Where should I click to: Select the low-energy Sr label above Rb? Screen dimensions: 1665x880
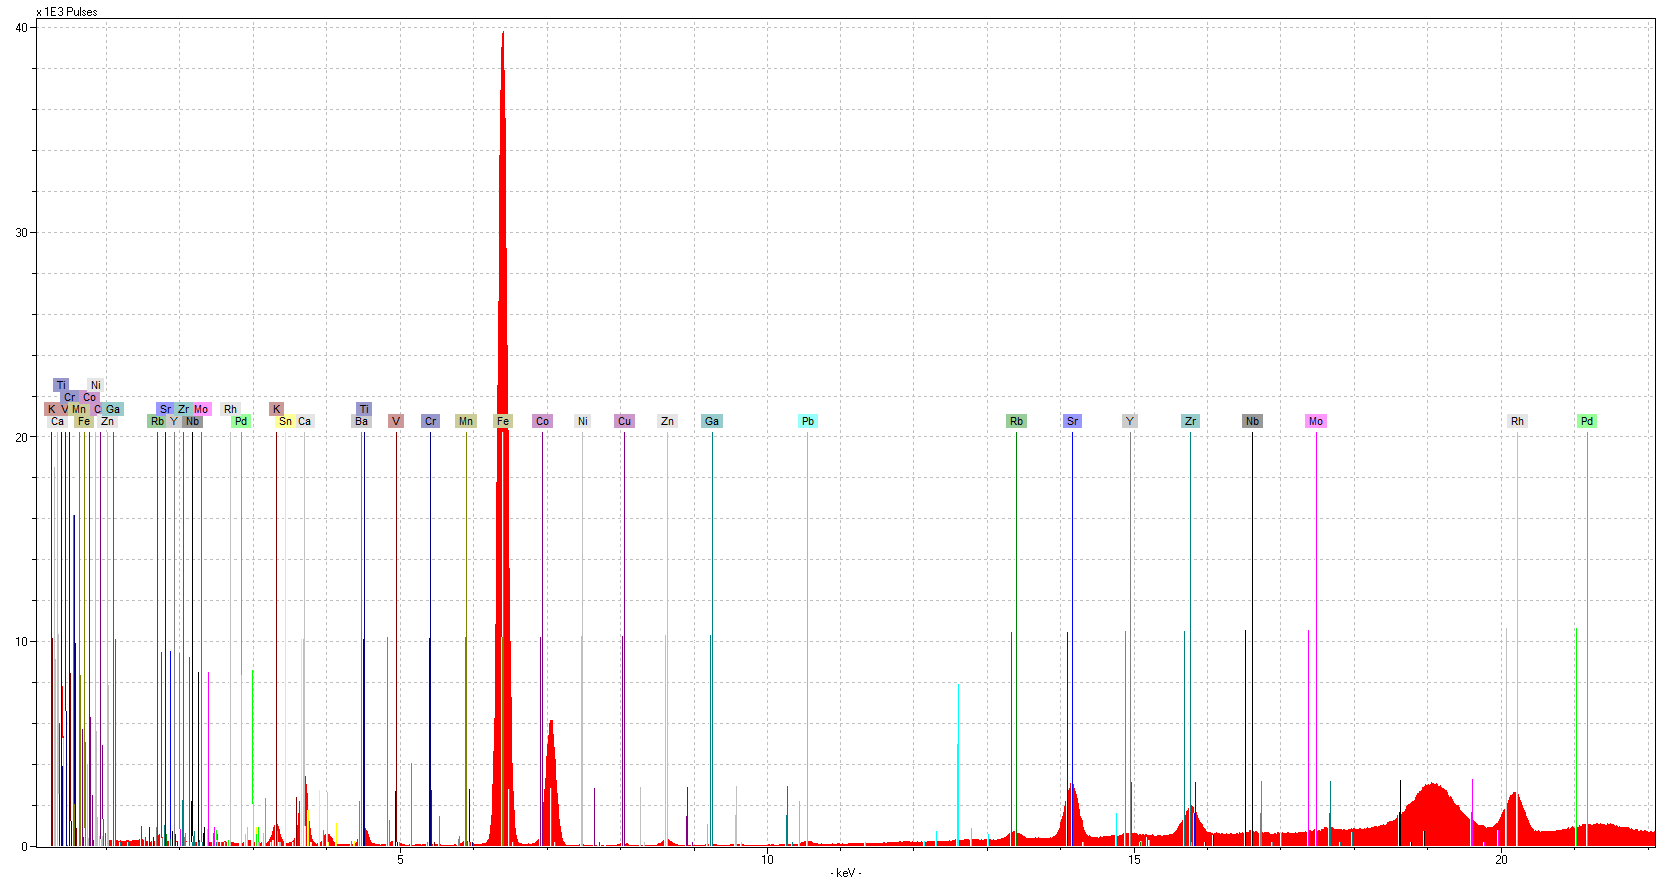166,409
